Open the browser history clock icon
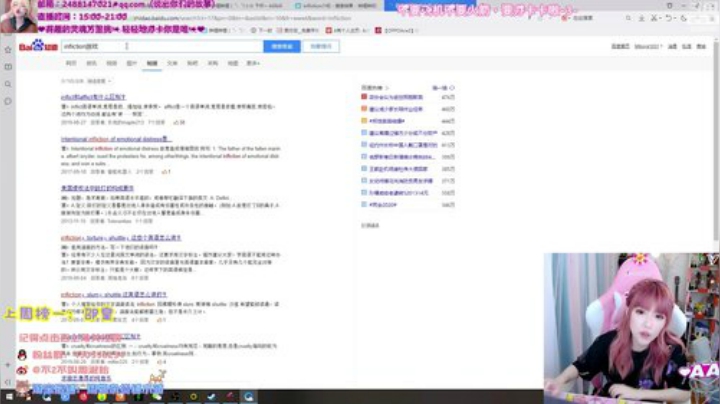The width and height of the screenshot is (720, 404). coord(684,18)
